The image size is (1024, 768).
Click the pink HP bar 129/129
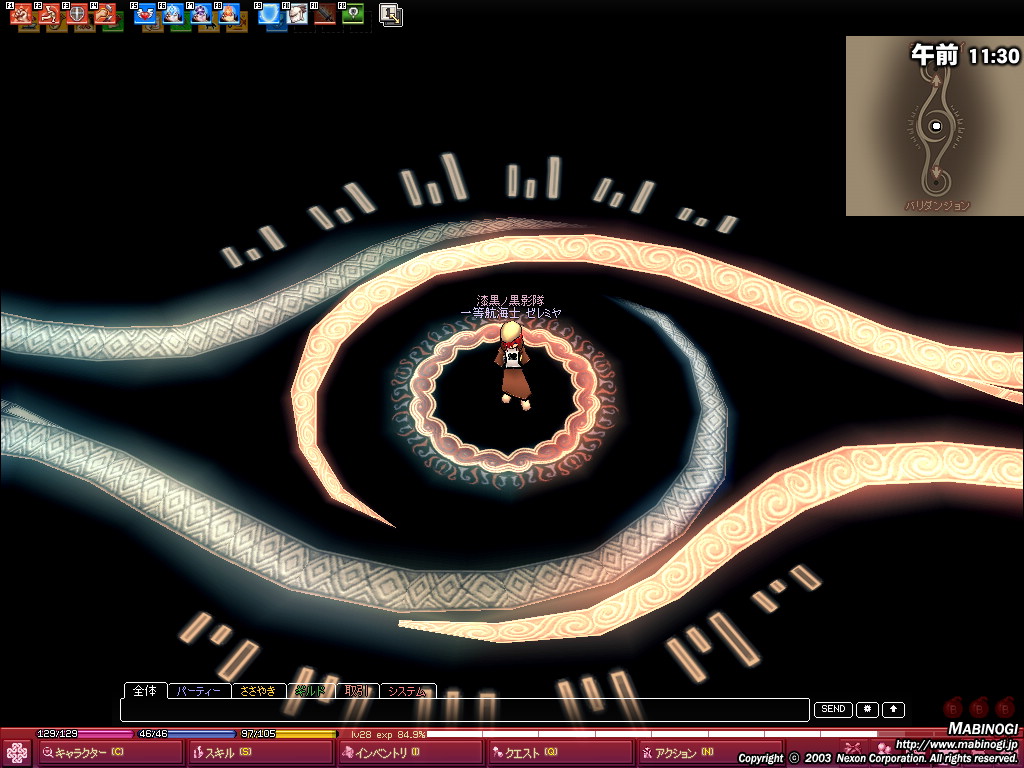coord(85,734)
